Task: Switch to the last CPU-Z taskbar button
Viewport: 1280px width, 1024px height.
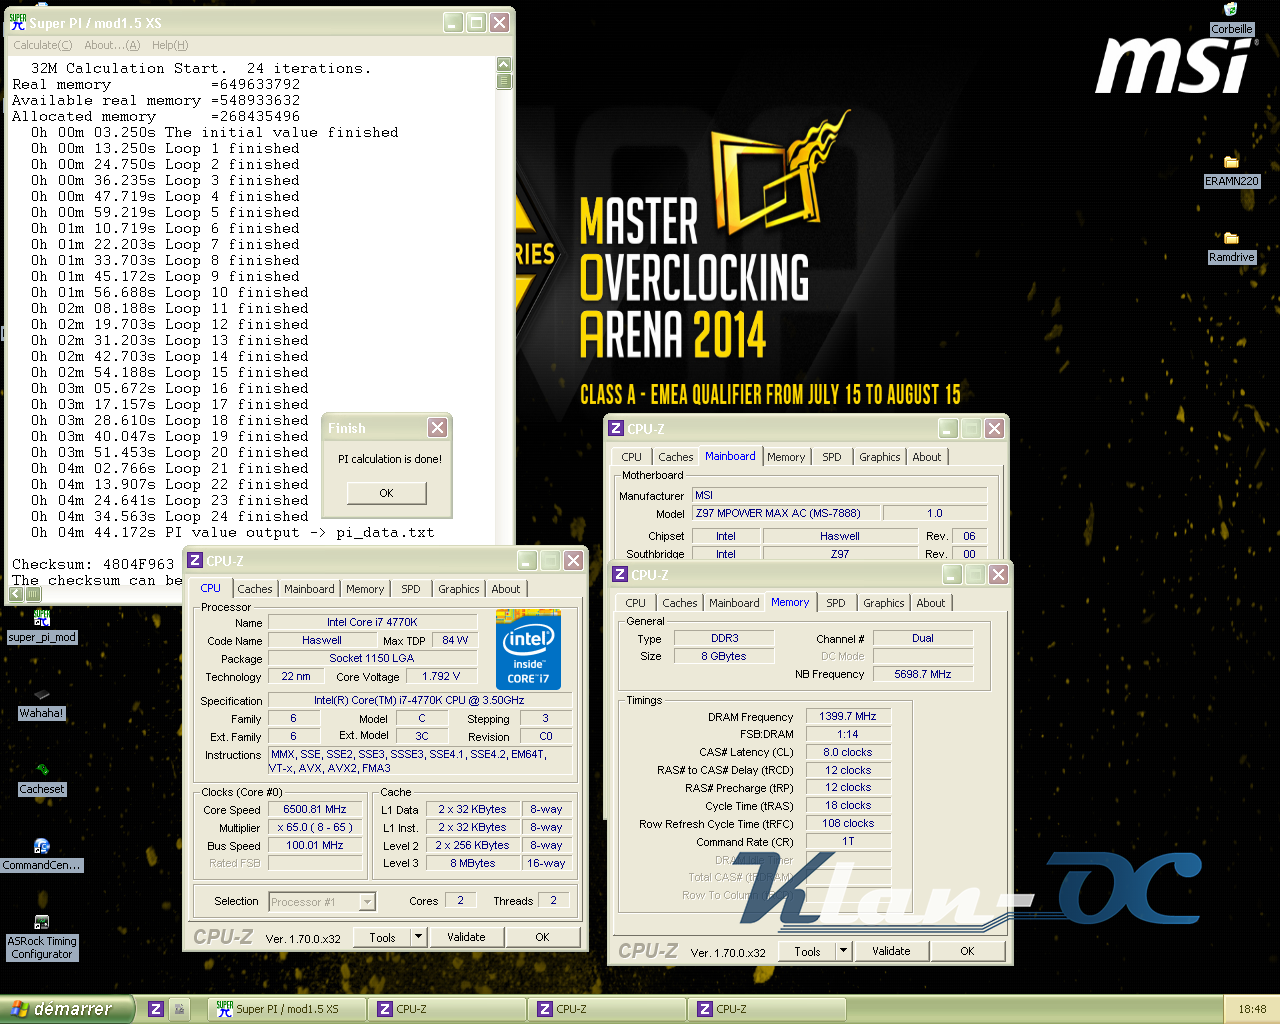Action: coord(767,1009)
